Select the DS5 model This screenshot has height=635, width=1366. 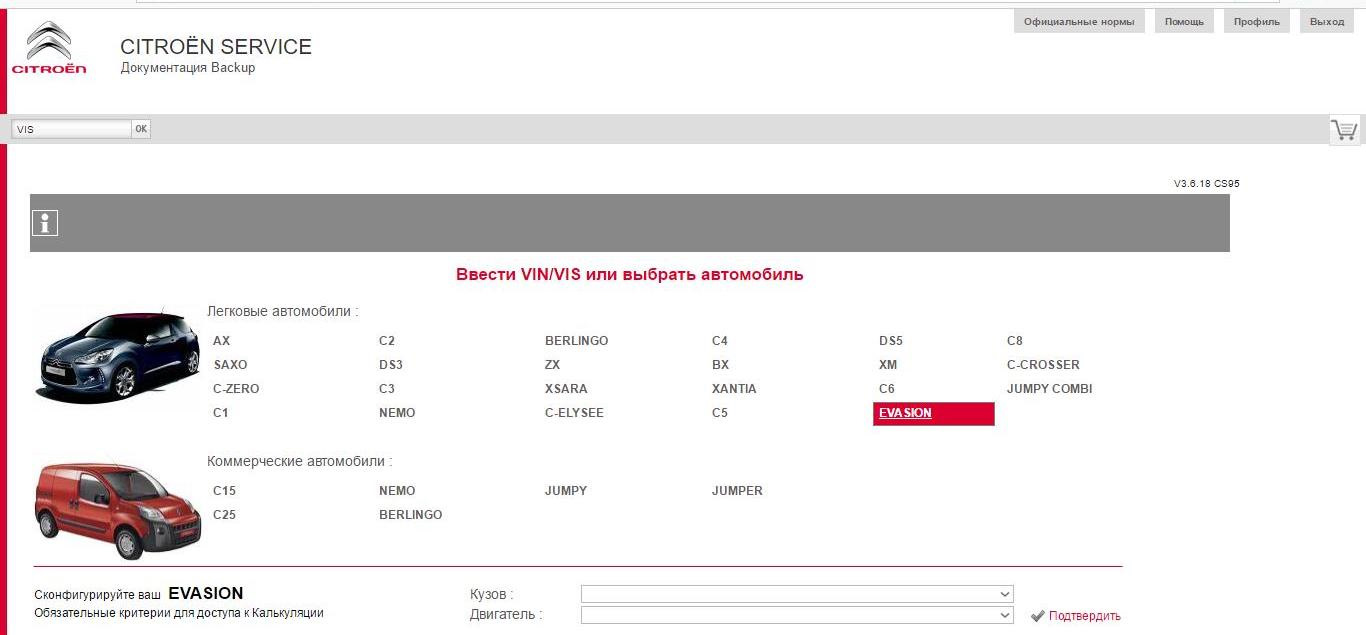pos(891,341)
